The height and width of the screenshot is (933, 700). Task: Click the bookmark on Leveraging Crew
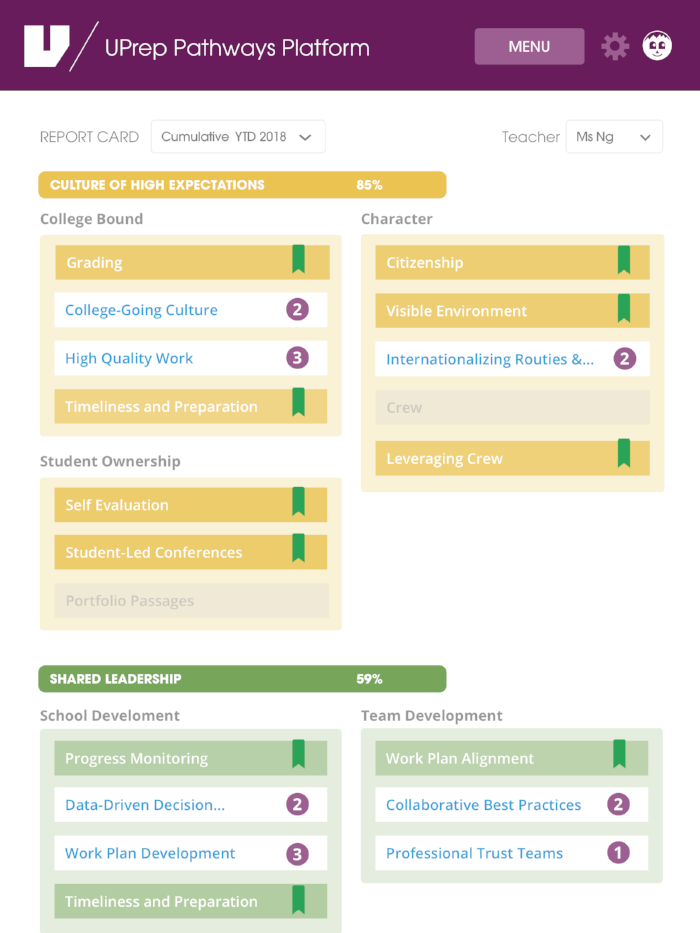coord(624,453)
